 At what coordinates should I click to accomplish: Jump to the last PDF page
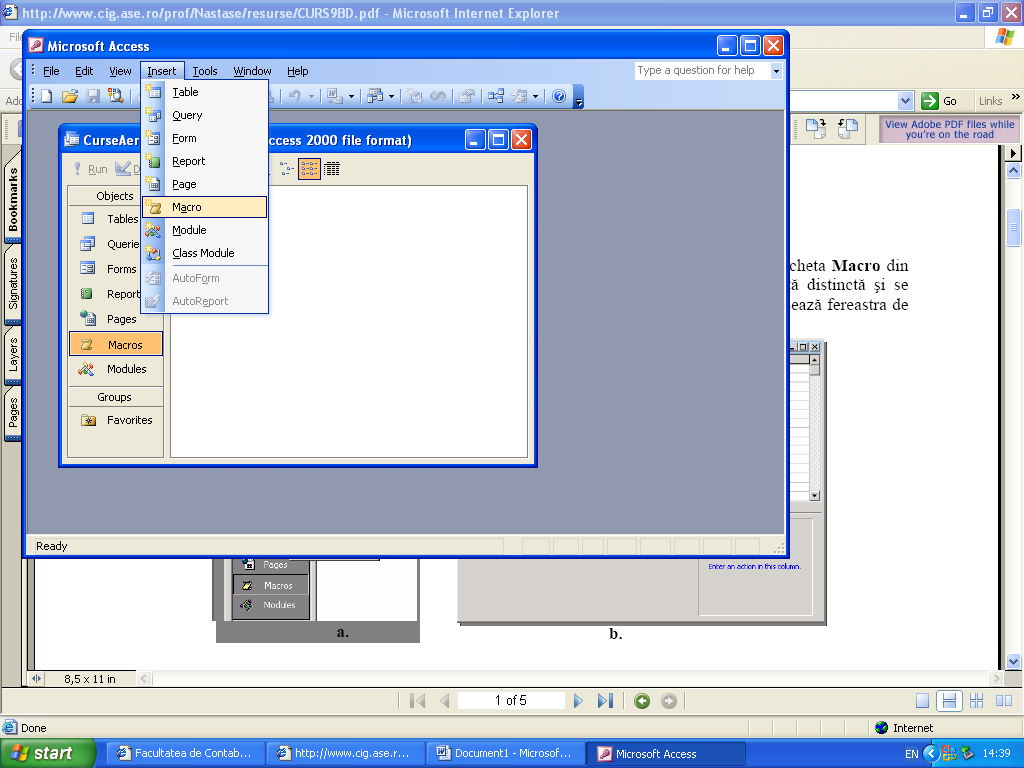605,701
